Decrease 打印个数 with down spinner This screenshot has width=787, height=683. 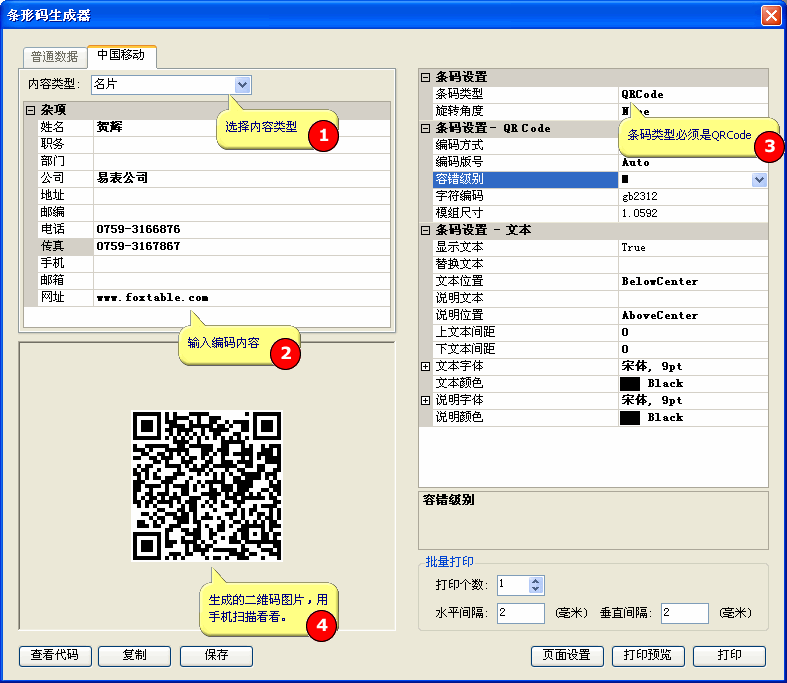pos(536,589)
